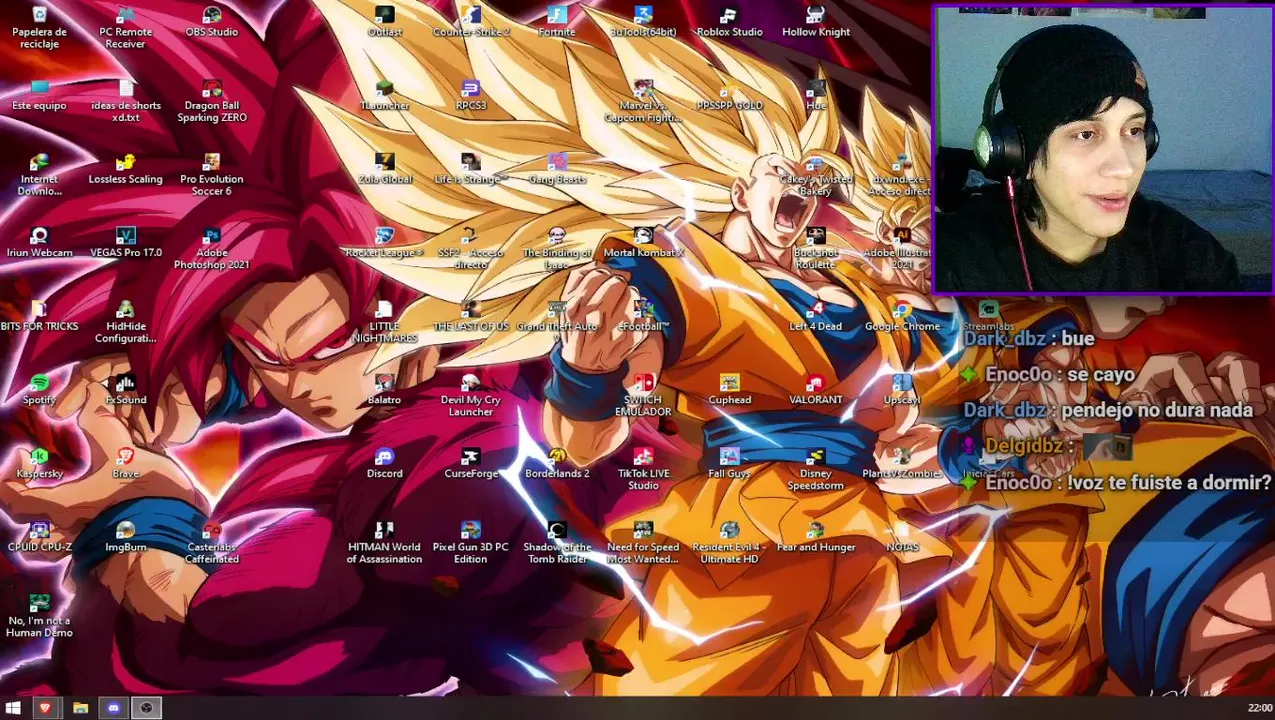Image resolution: width=1275 pixels, height=720 pixels.
Task: Open Este equipo icon
Action: click(39, 95)
